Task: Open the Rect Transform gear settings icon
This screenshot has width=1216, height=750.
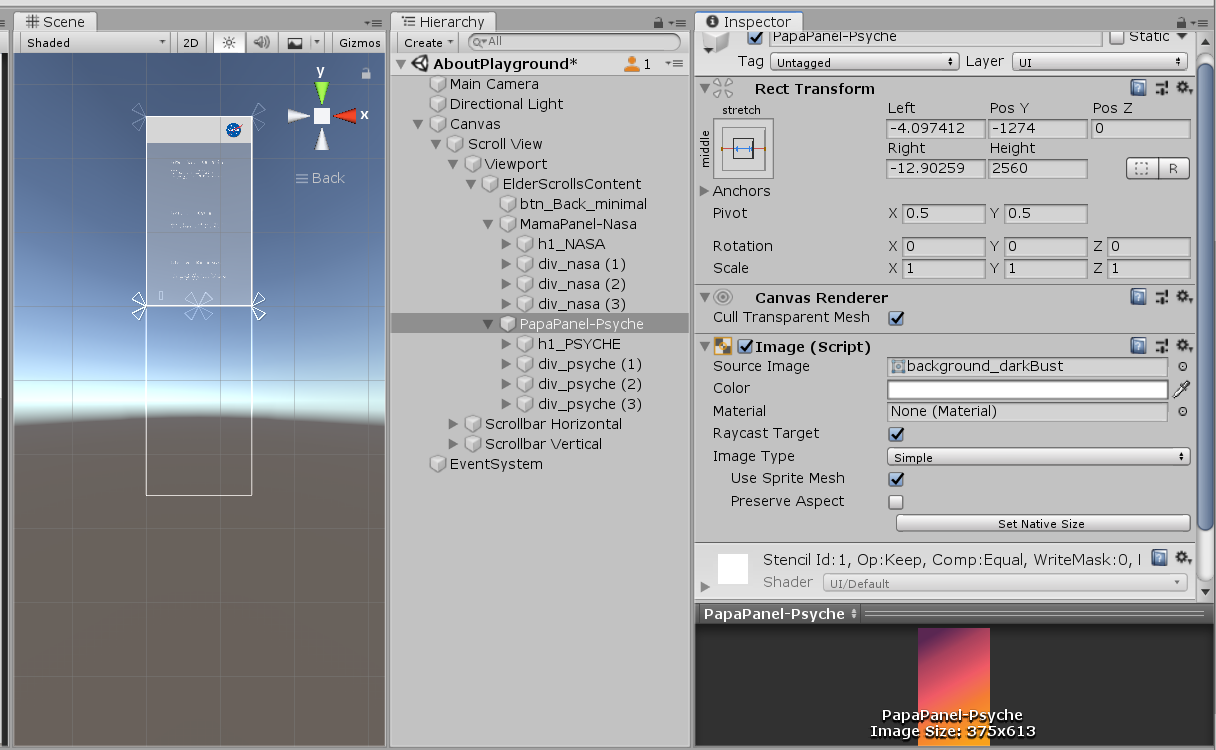Action: tap(1184, 88)
